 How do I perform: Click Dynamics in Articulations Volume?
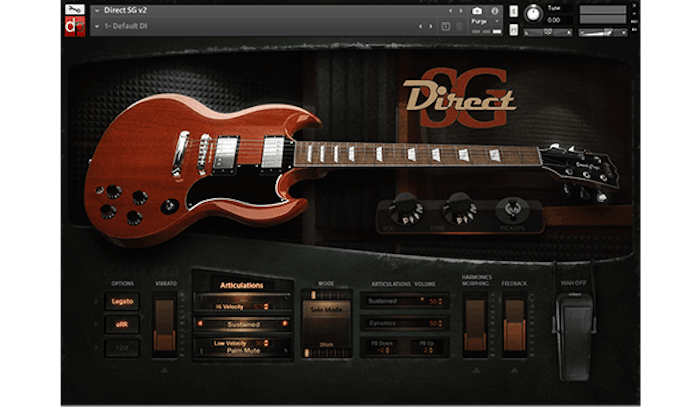(382, 323)
